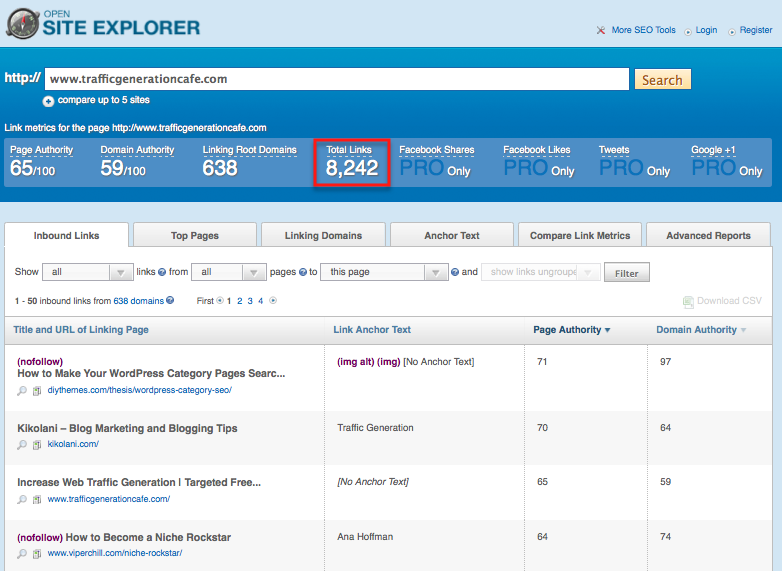This screenshot has width=782, height=571.
Task: Click page icon beside the diythemes.com URL
Action: tap(36, 390)
